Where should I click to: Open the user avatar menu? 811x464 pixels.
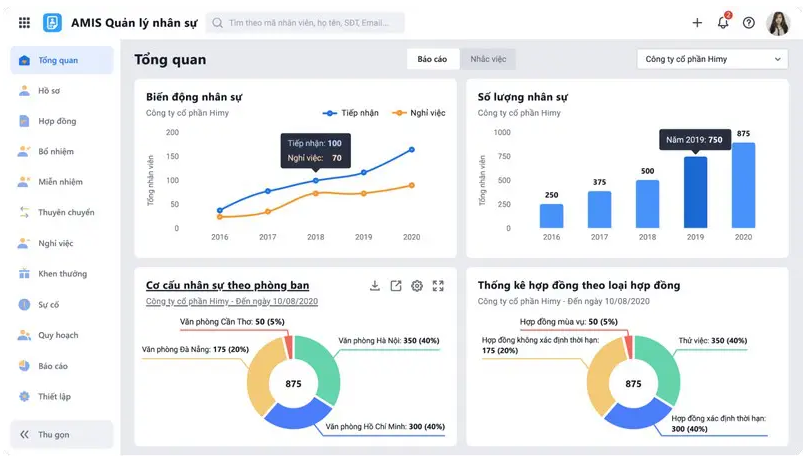778,23
